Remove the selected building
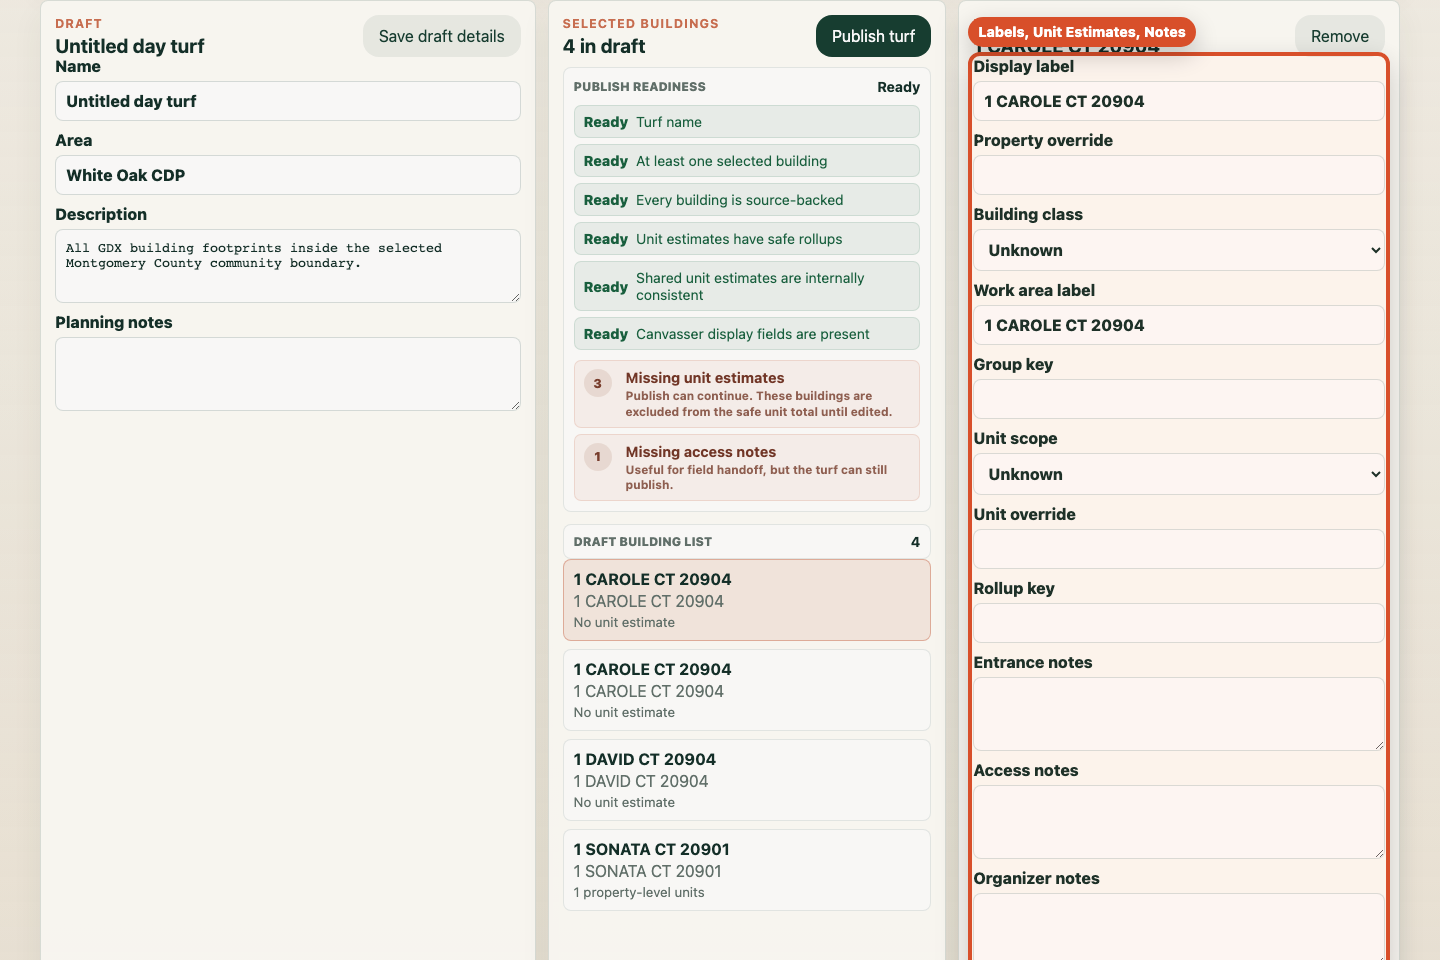Image resolution: width=1440 pixels, height=960 pixels. click(x=1339, y=36)
